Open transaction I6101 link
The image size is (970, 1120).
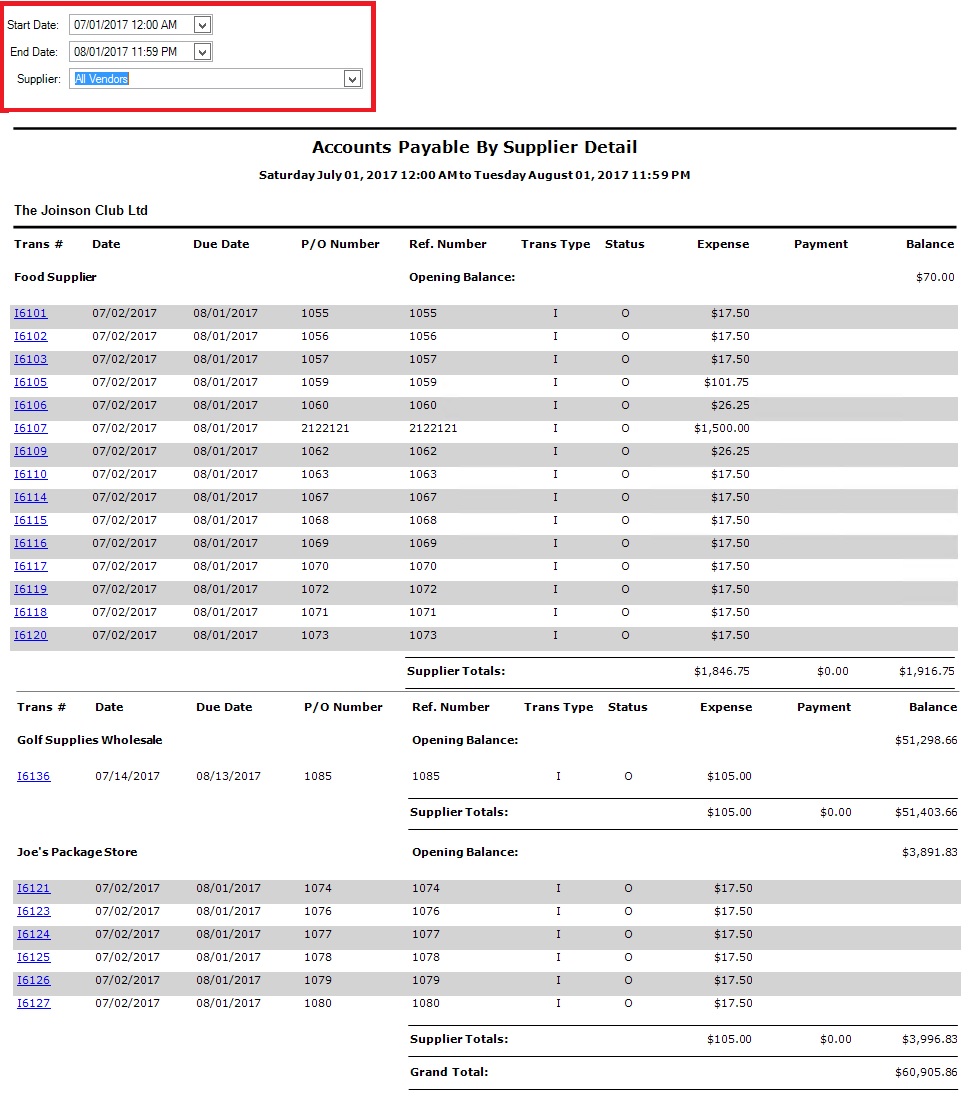coord(30,314)
